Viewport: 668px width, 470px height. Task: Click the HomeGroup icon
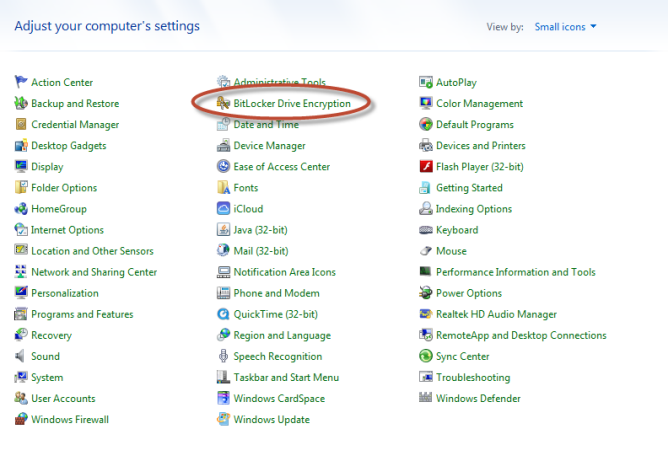point(20,208)
